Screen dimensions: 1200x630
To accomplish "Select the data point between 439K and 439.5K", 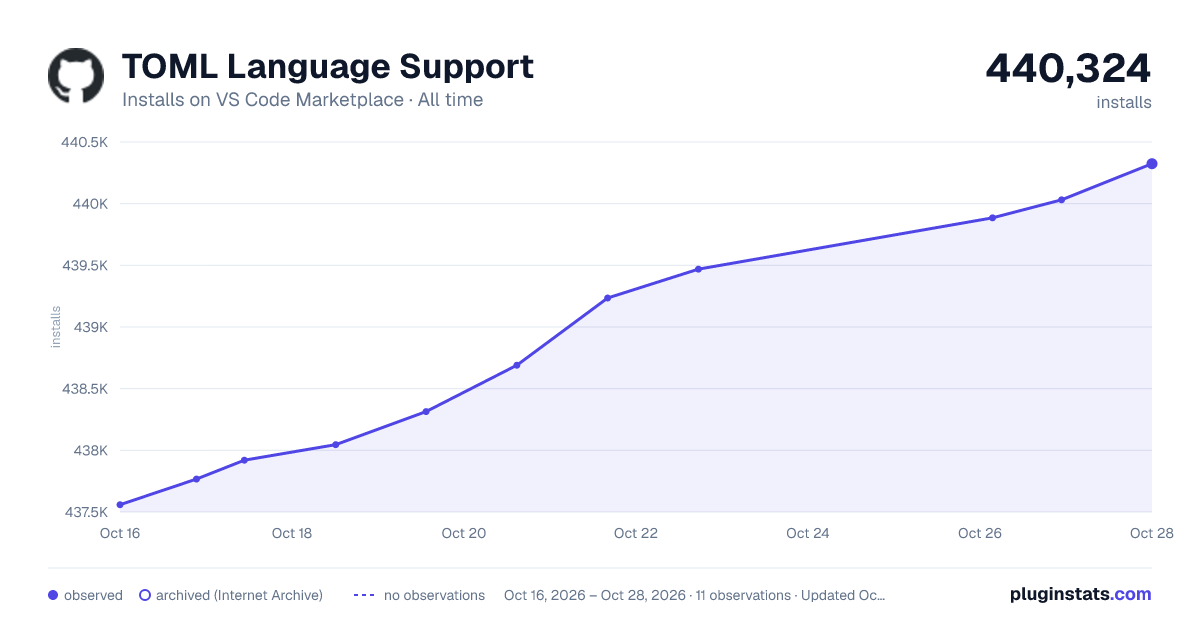I will [x=607, y=298].
